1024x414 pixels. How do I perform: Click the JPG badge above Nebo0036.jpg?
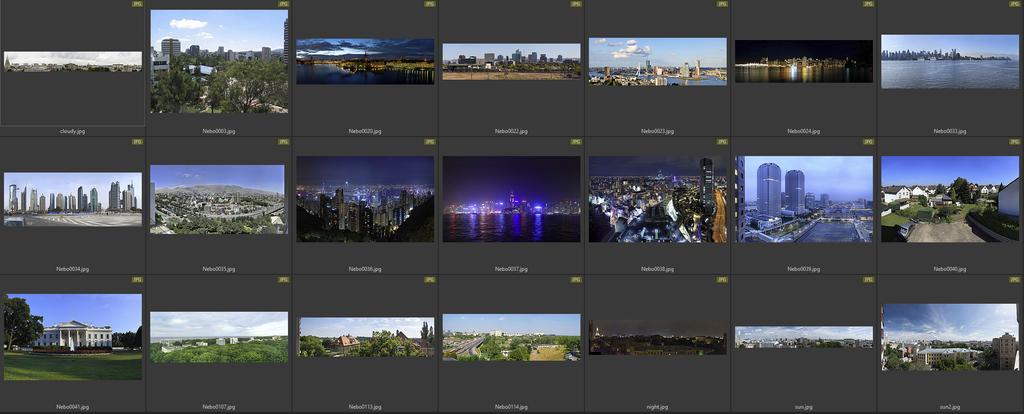point(430,142)
